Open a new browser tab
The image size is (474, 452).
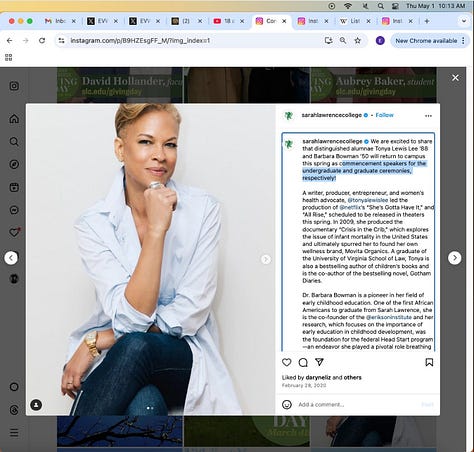[x=427, y=21]
